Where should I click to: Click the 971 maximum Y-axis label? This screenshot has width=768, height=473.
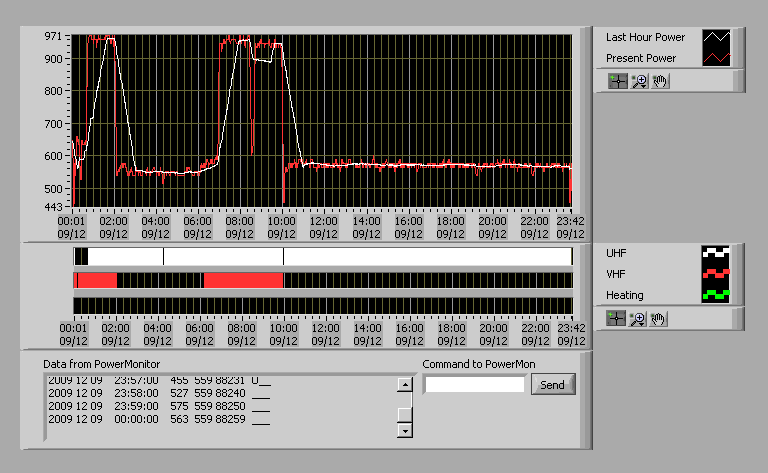(x=53, y=36)
